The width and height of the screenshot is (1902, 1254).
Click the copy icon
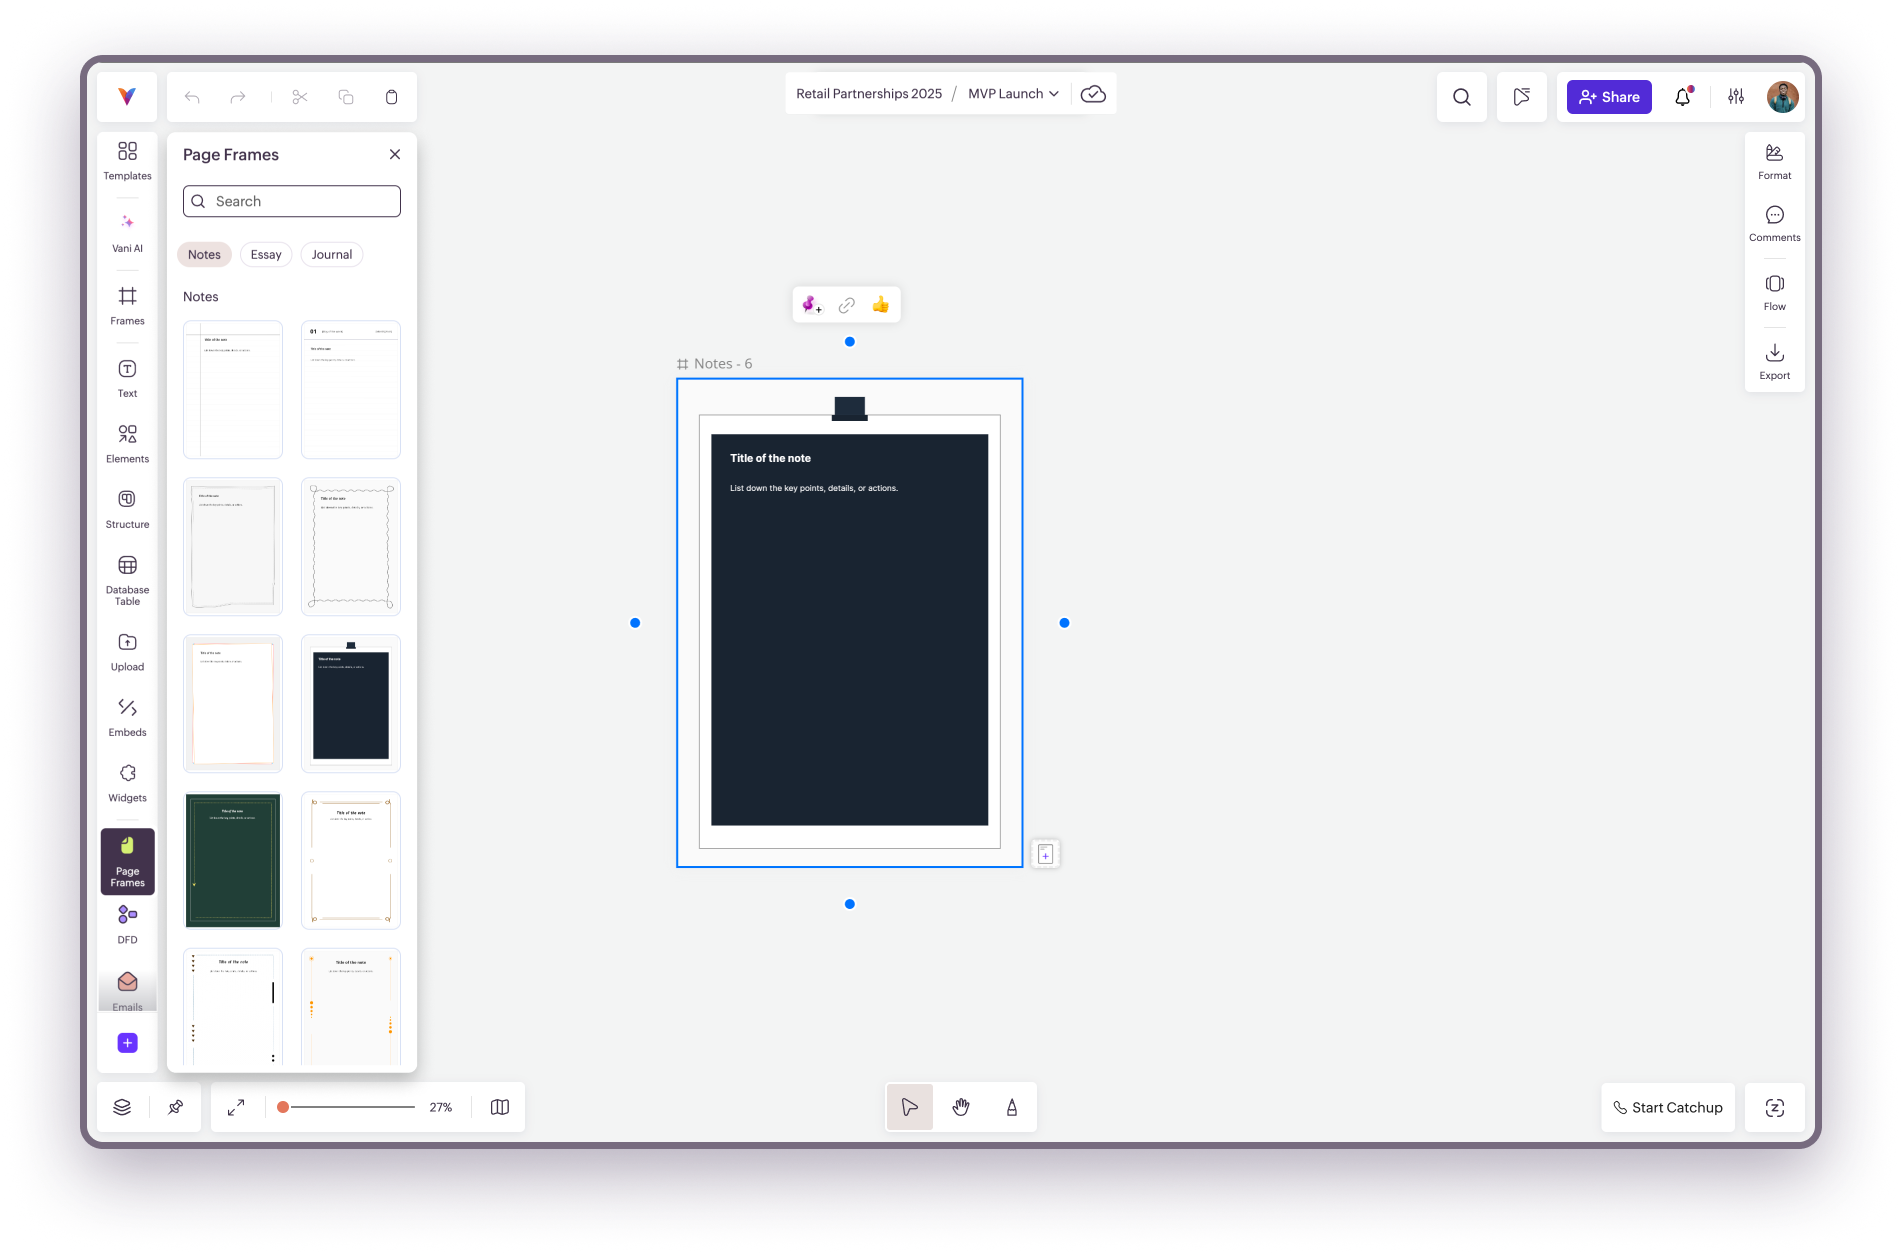pyautogui.click(x=346, y=97)
